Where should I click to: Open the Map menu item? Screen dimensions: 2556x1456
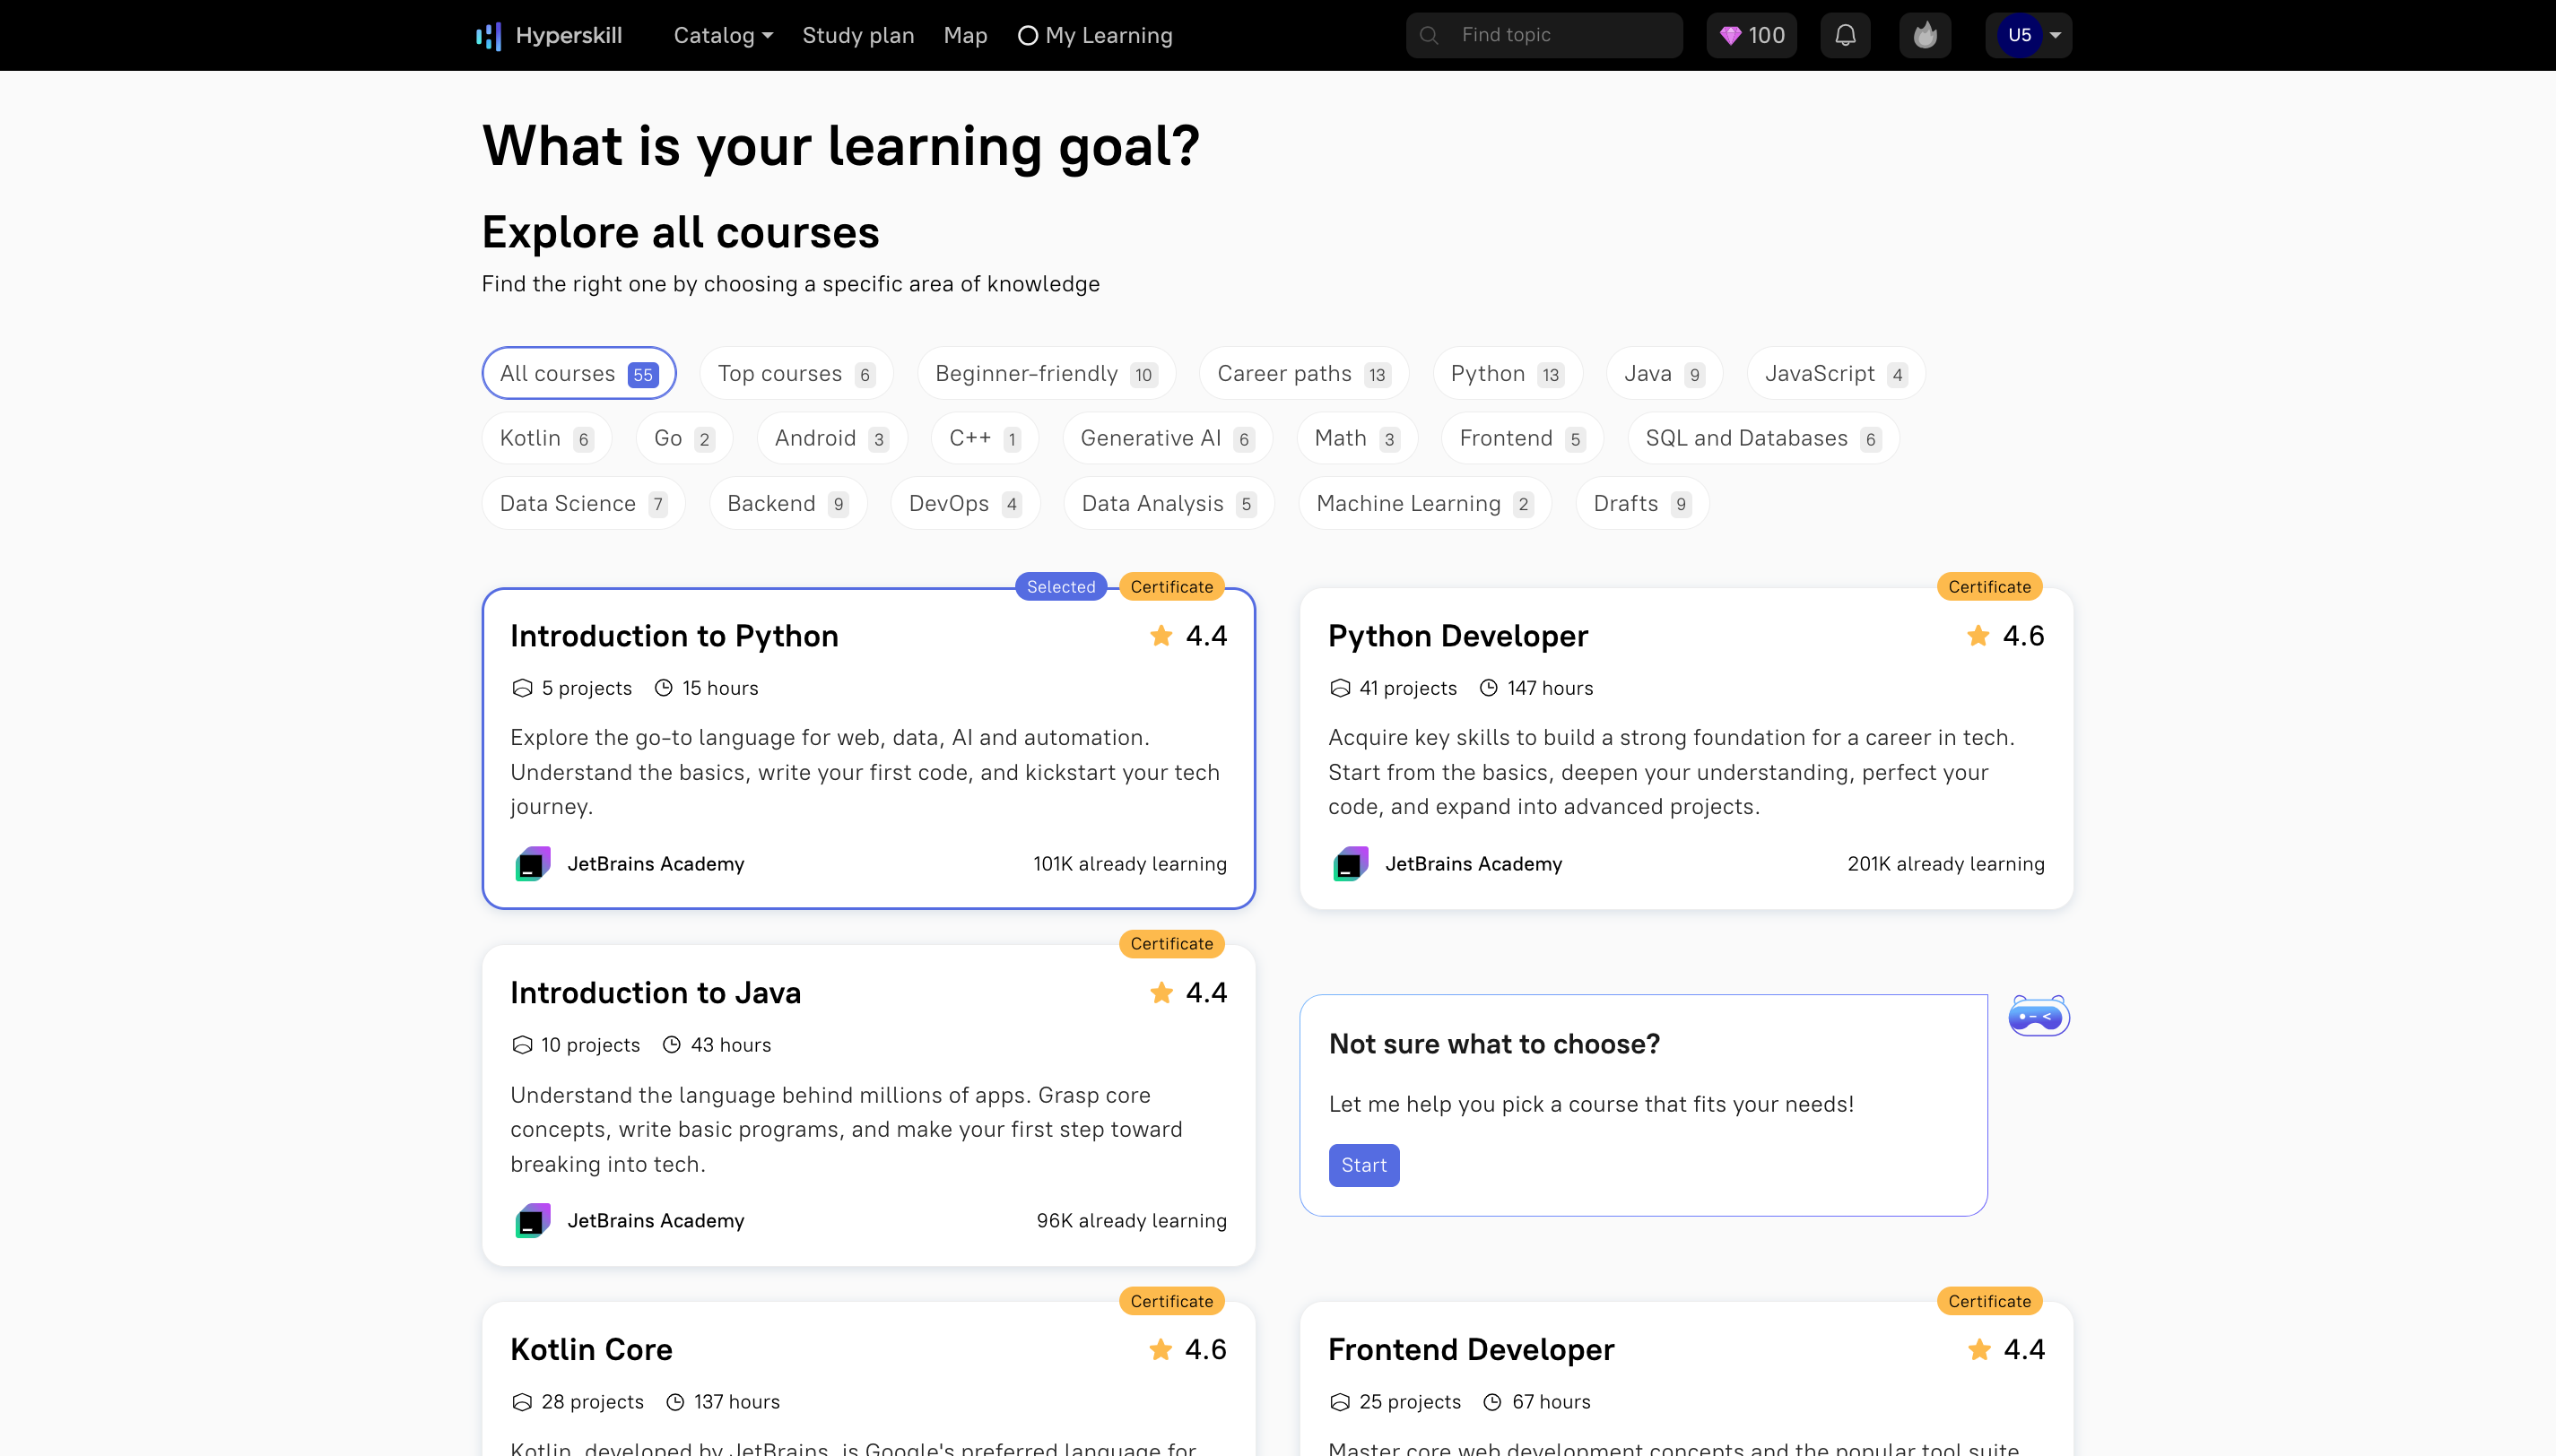[965, 35]
